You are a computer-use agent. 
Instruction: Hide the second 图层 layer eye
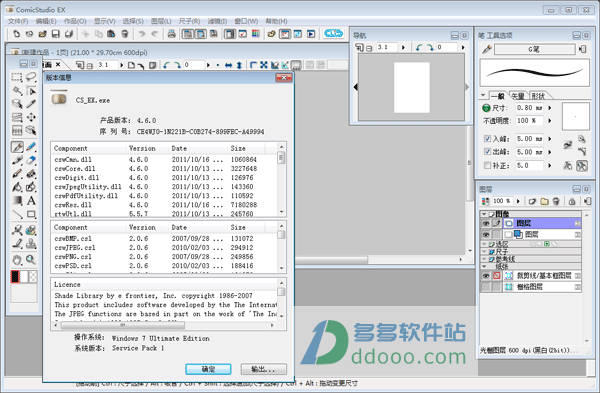click(486, 234)
